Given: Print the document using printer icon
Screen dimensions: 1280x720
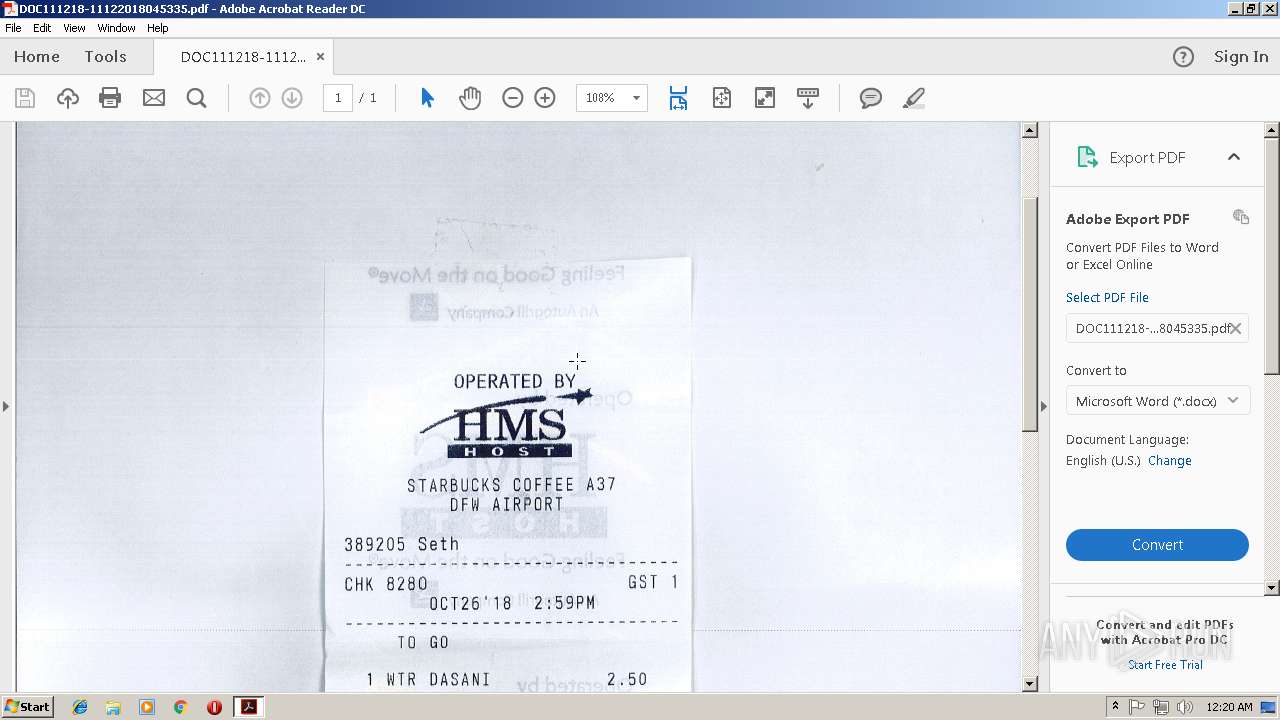Looking at the screenshot, I should click(110, 98).
